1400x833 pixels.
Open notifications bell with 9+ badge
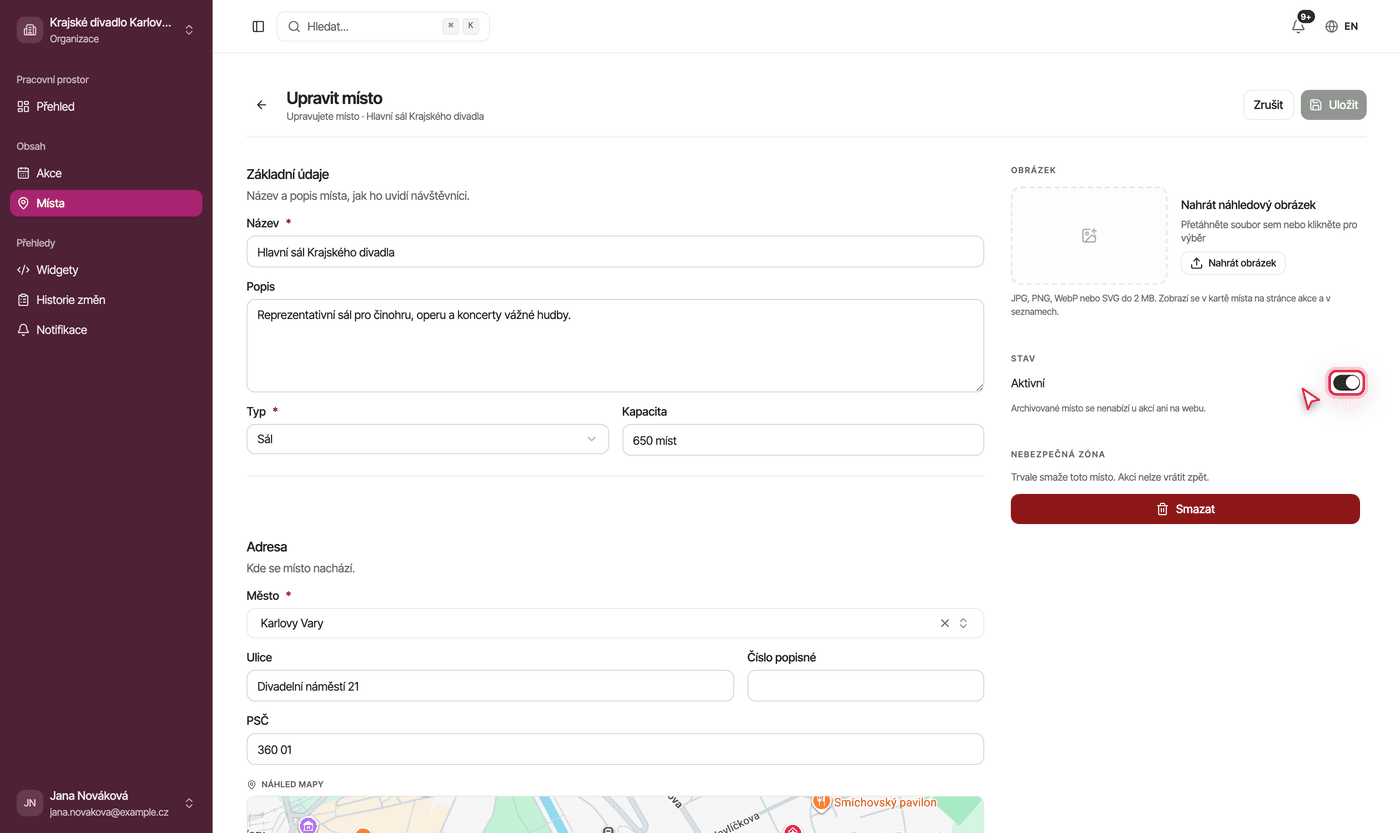(1298, 27)
